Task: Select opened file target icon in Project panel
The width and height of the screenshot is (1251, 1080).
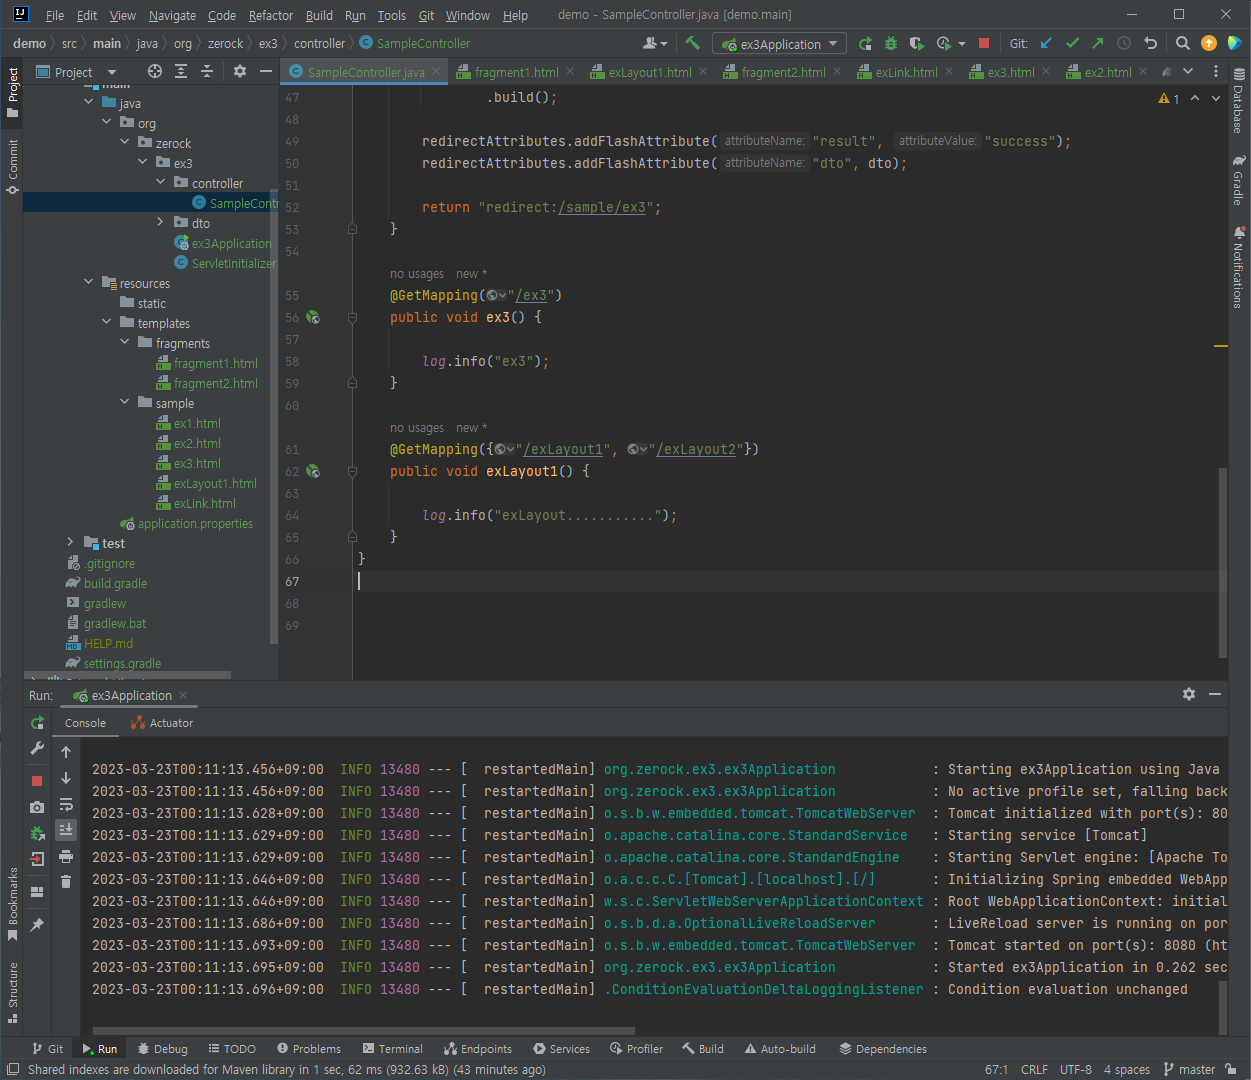Action: click(155, 71)
